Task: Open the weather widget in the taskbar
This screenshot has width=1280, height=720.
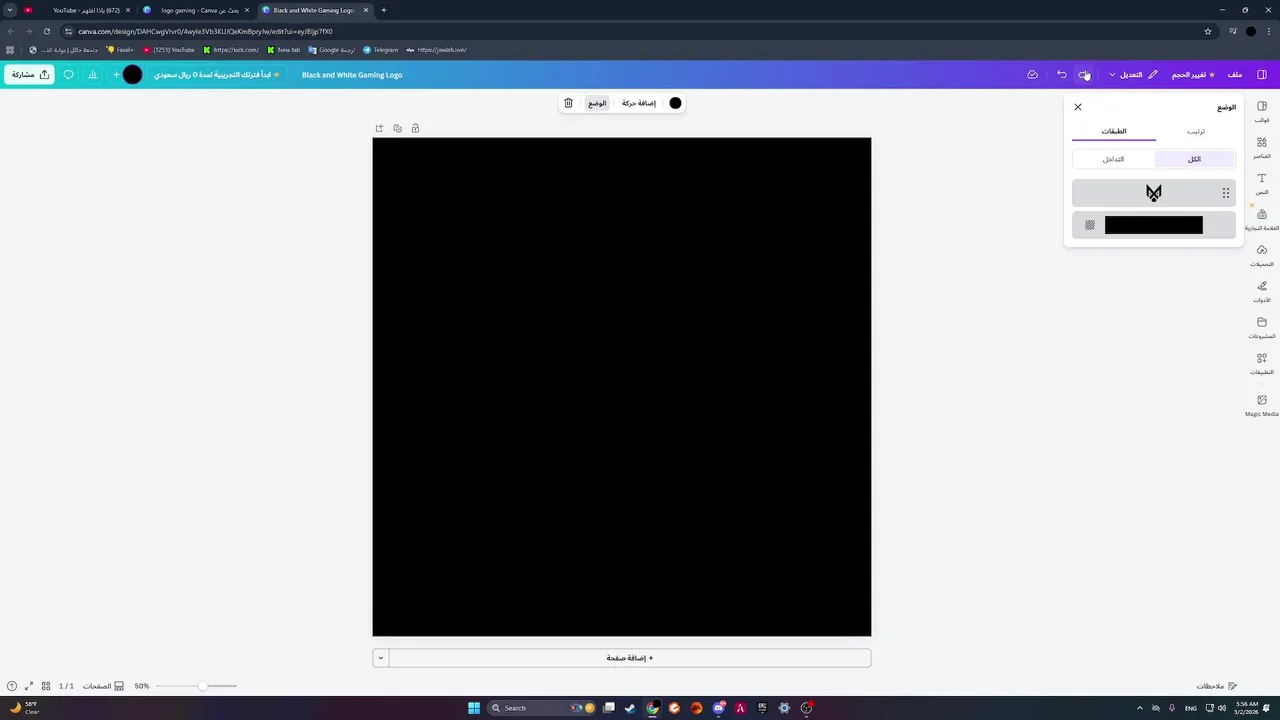Action: pos(24,708)
